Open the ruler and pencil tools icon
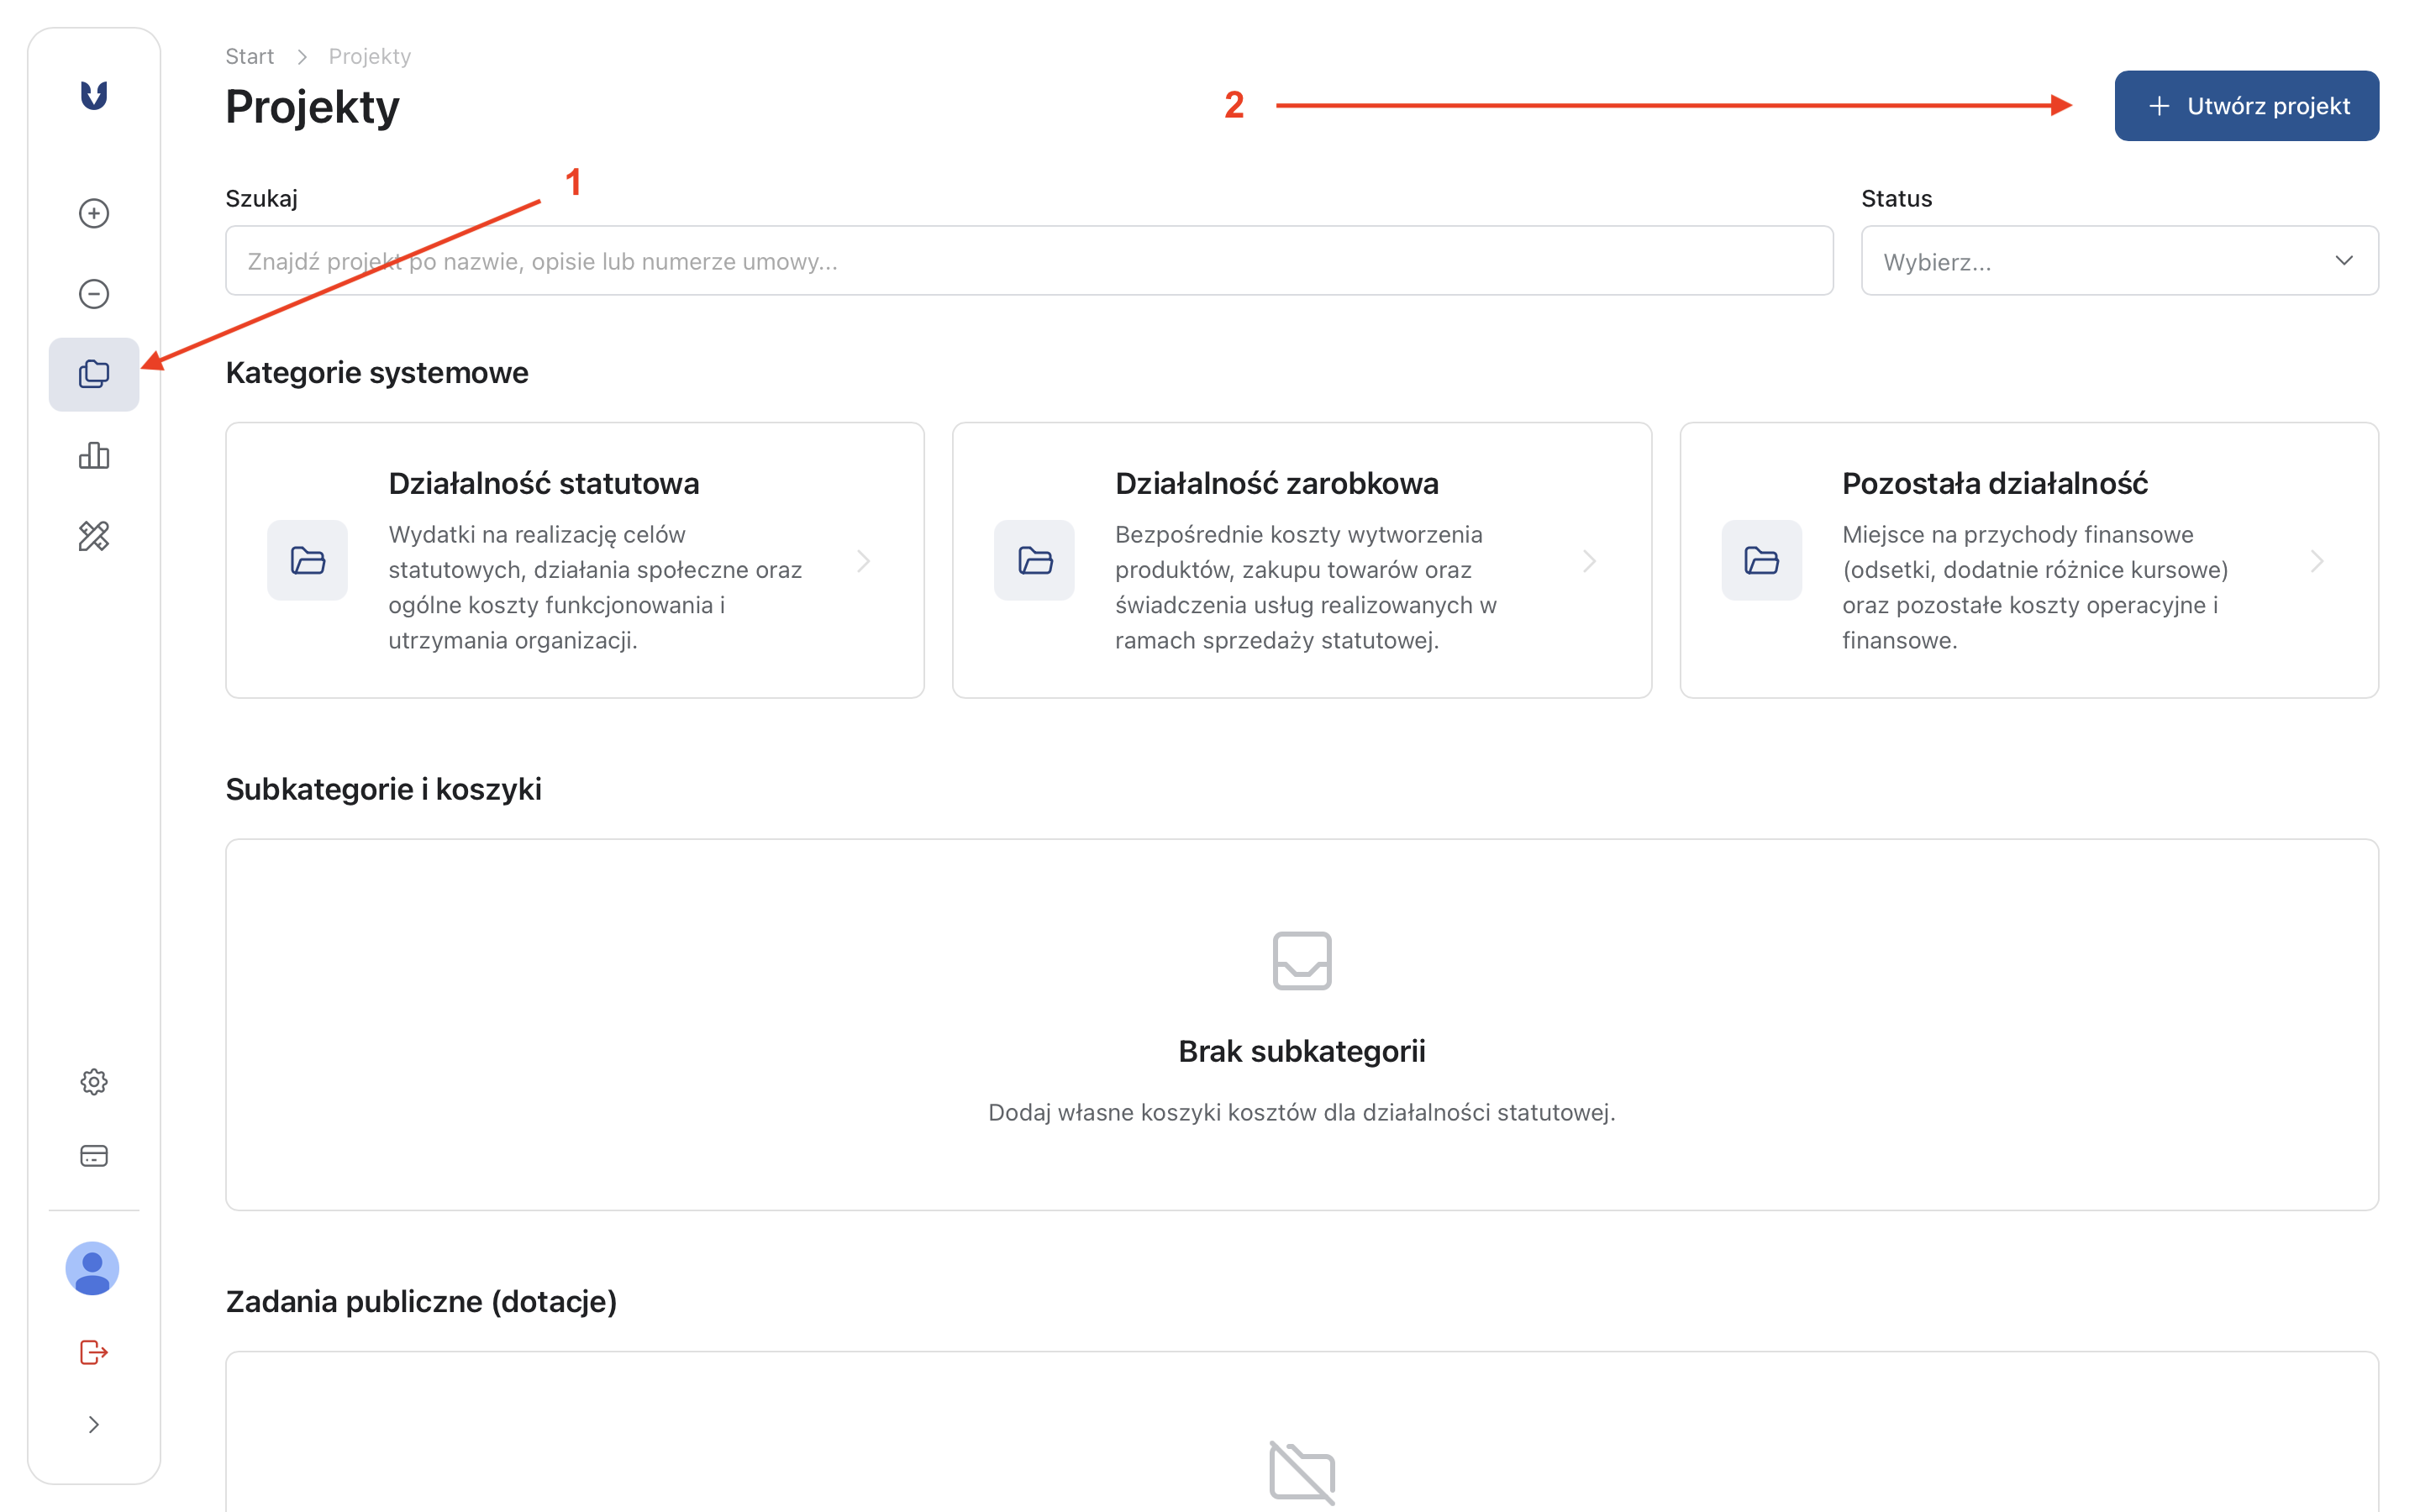This screenshot has height=1512, width=2420. pos(94,537)
